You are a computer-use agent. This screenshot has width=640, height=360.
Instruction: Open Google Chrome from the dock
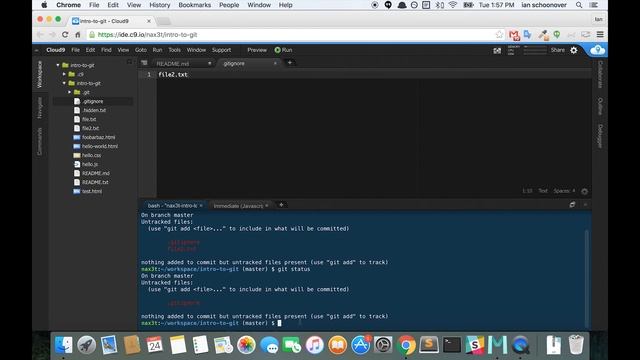pyautogui.click(x=406, y=345)
